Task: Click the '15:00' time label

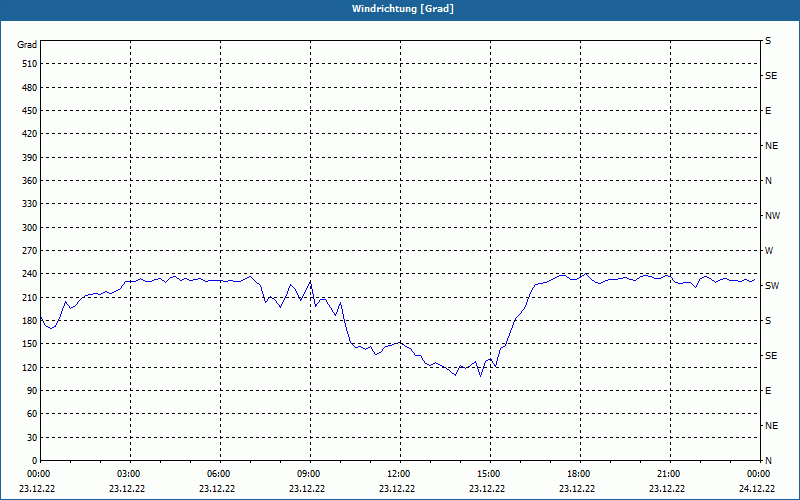Action: tap(490, 474)
